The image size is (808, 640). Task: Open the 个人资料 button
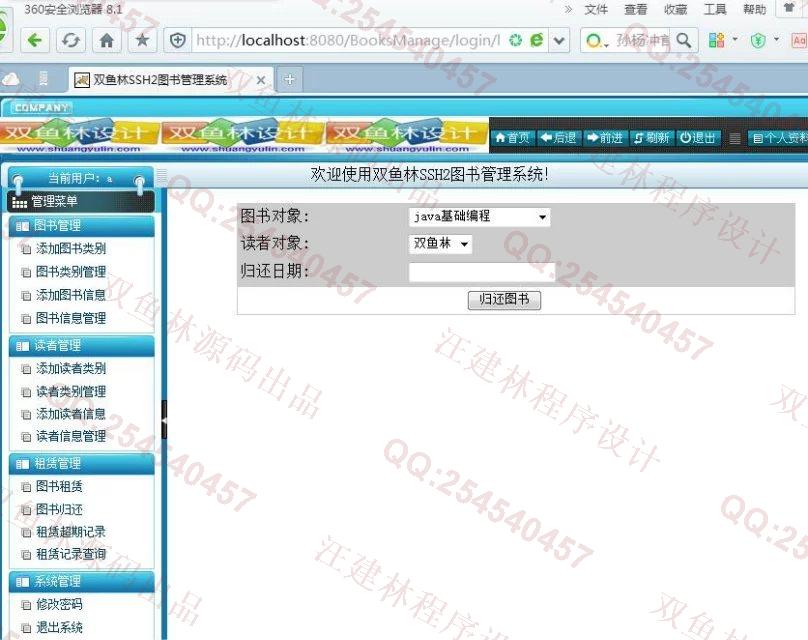(x=779, y=138)
